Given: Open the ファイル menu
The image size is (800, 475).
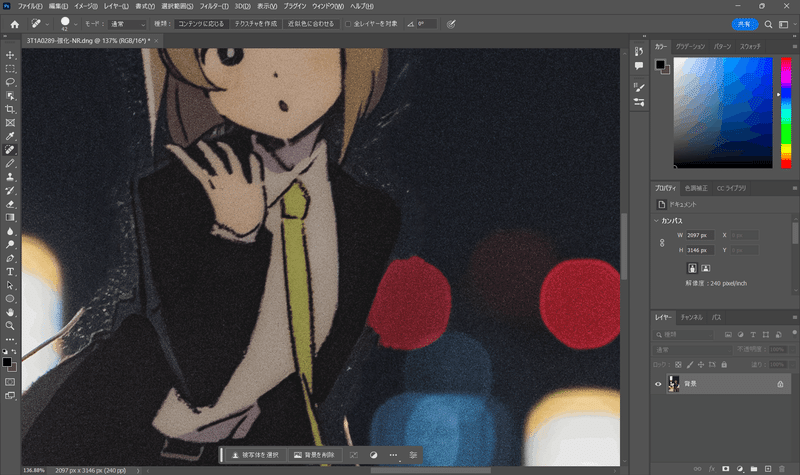Looking at the screenshot, I should (x=30, y=6).
